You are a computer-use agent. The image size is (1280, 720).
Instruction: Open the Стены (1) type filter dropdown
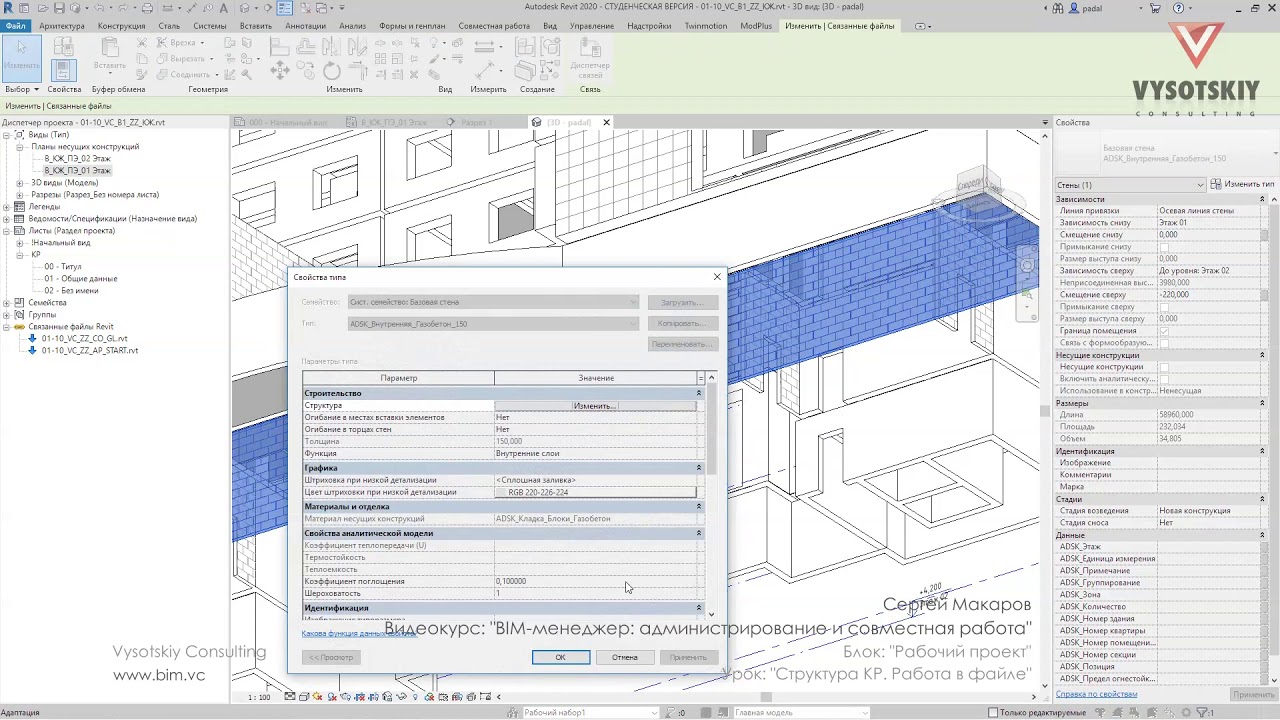[1131, 185]
